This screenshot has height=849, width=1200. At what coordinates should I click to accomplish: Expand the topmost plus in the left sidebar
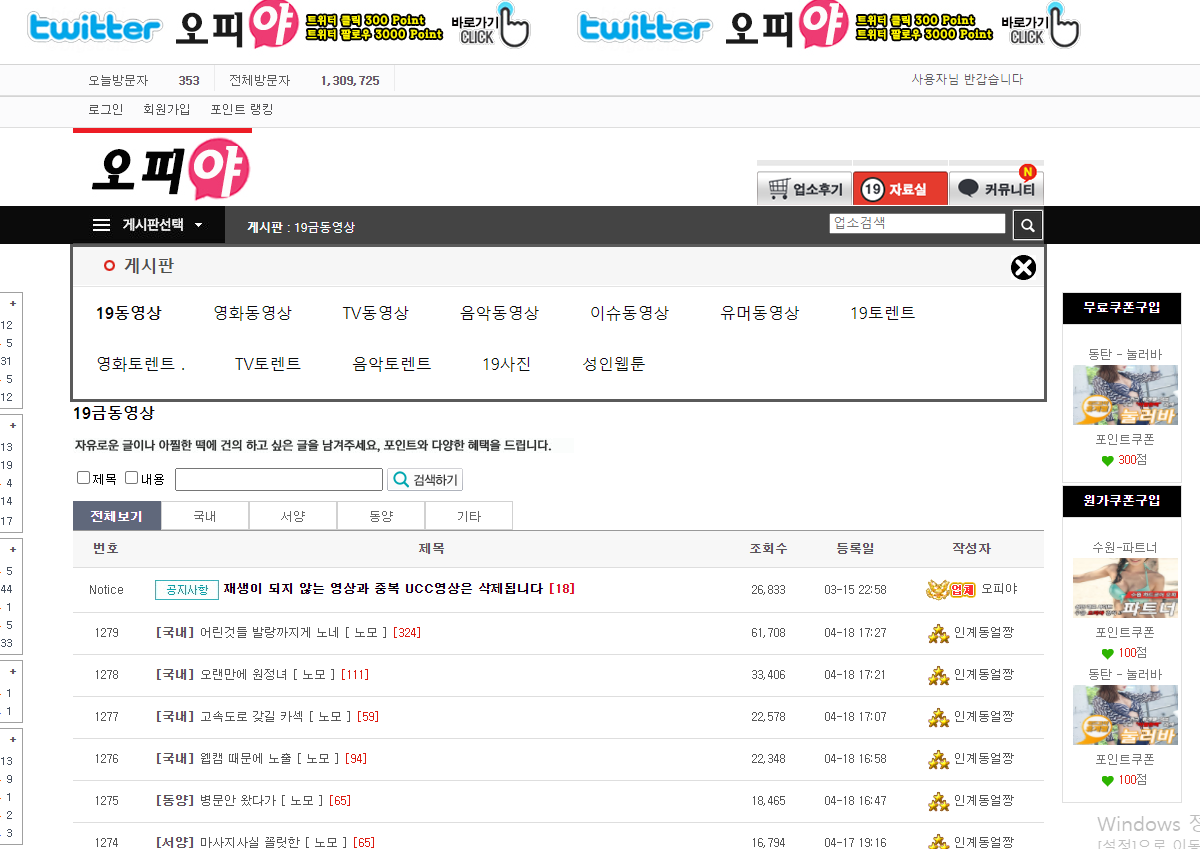(x=12, y=303)
